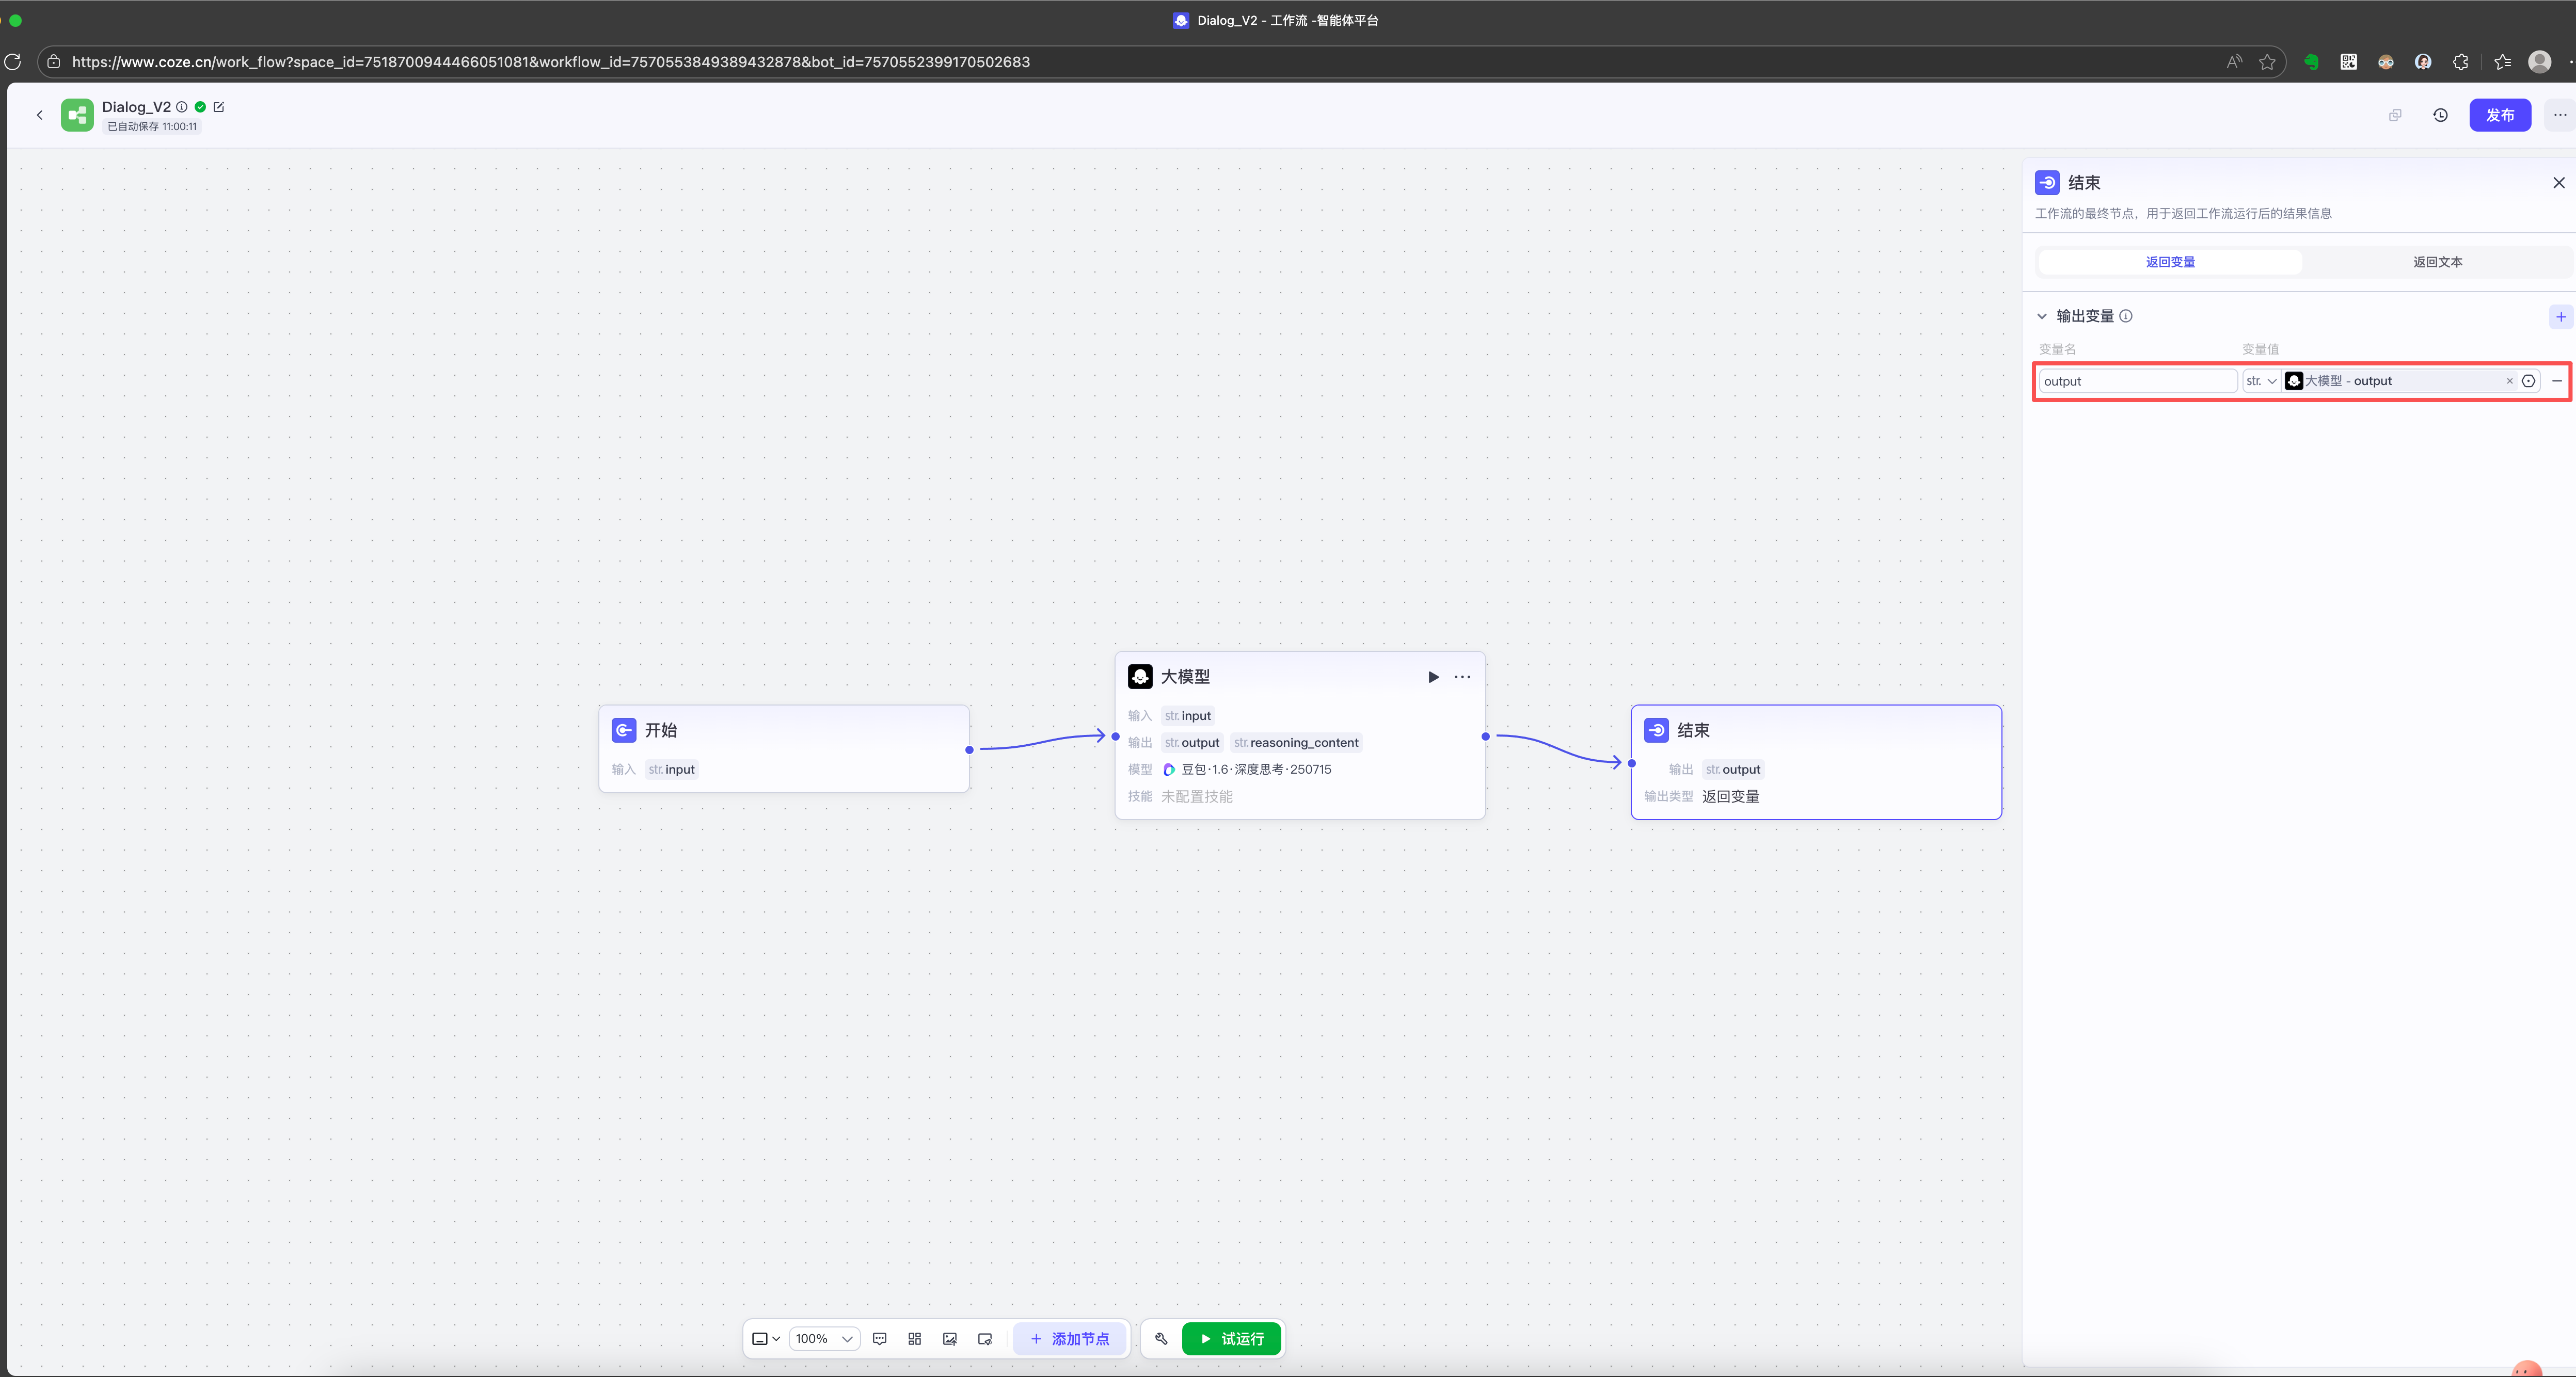Screen dimensions: 2576x1377
Task: Collapse the 输出变量 section
Action: point(2042,316)
